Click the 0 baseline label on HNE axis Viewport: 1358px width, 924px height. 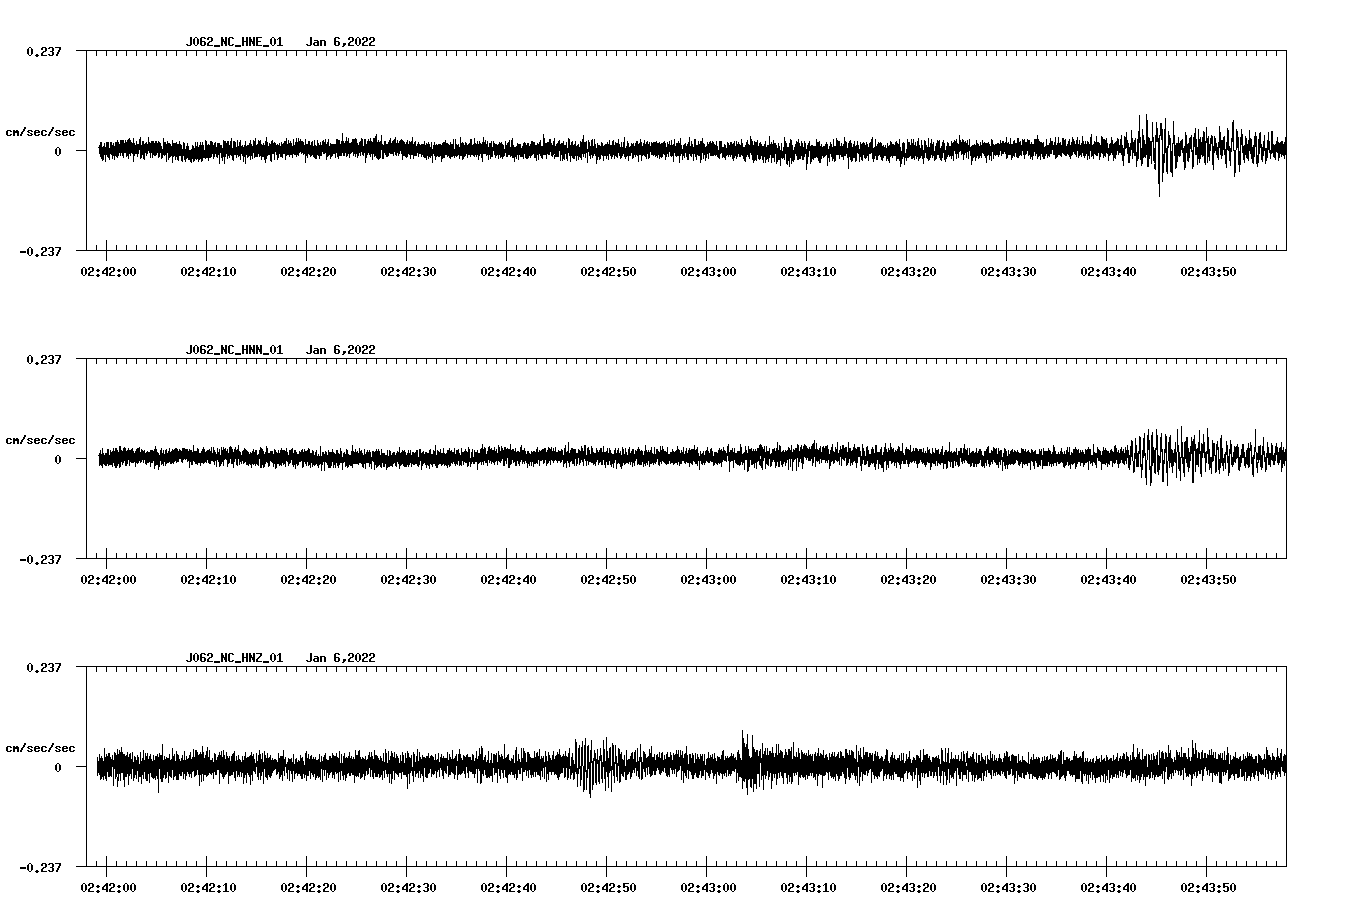point(58,151)
